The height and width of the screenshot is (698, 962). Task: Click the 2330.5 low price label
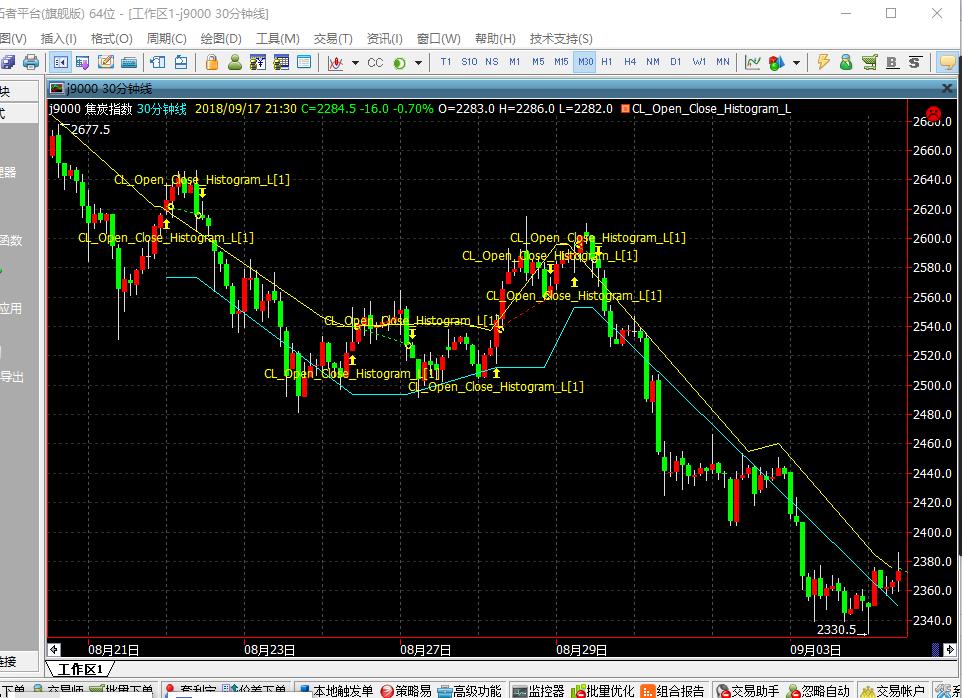836,629
